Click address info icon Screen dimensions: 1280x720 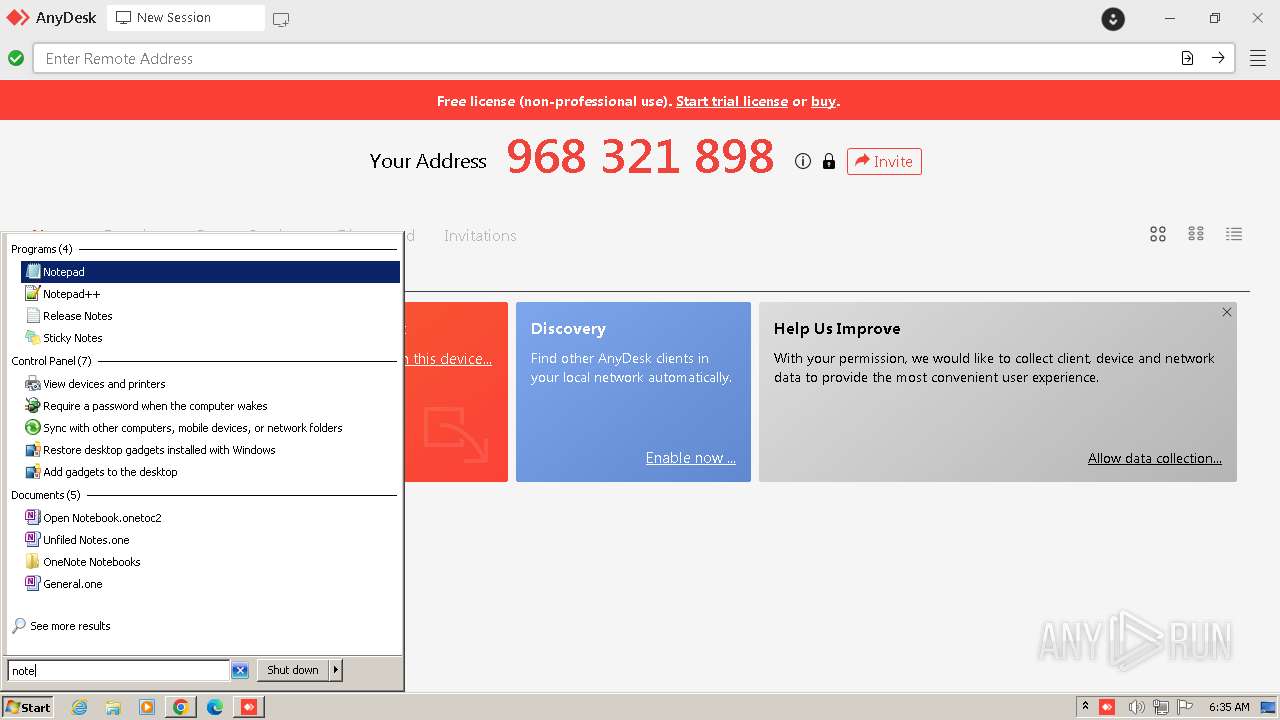point(802,161)
